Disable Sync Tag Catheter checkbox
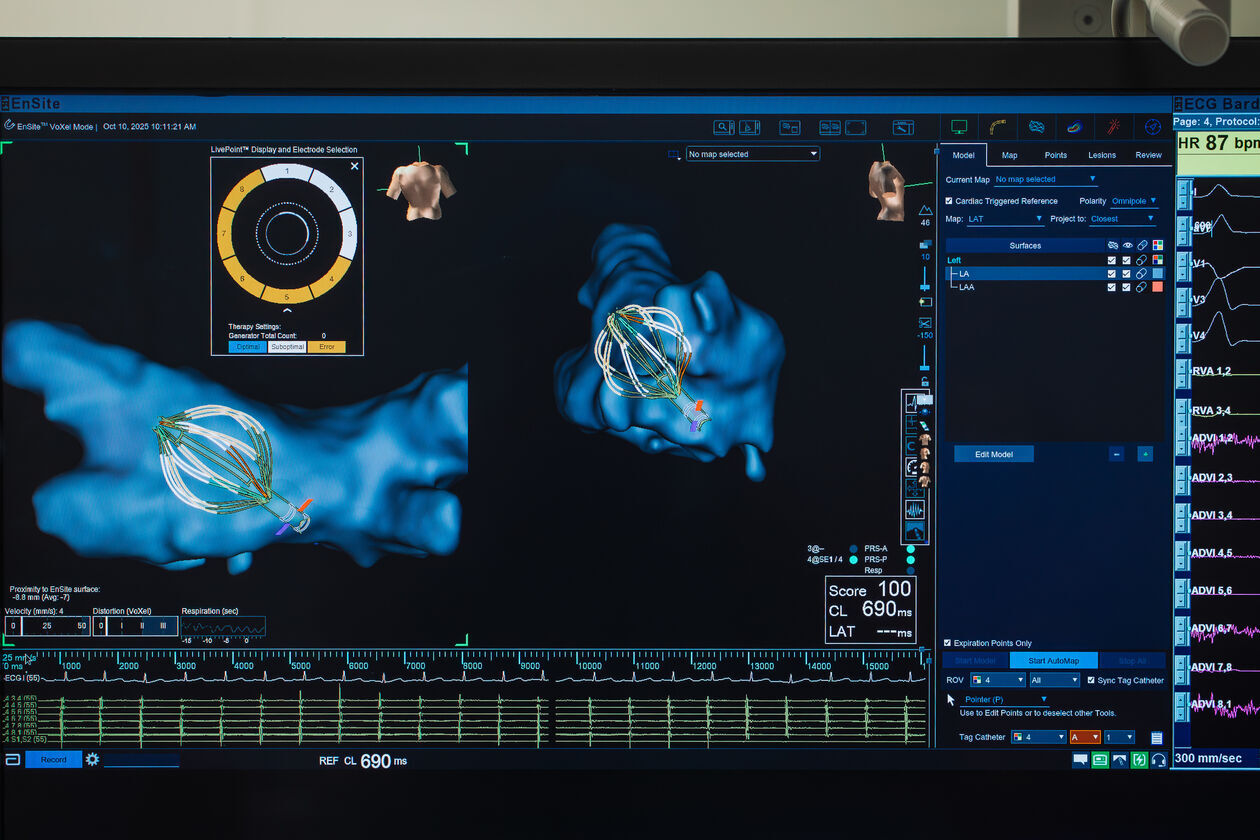This screenshot has height=840, width=1260. 1091,680
